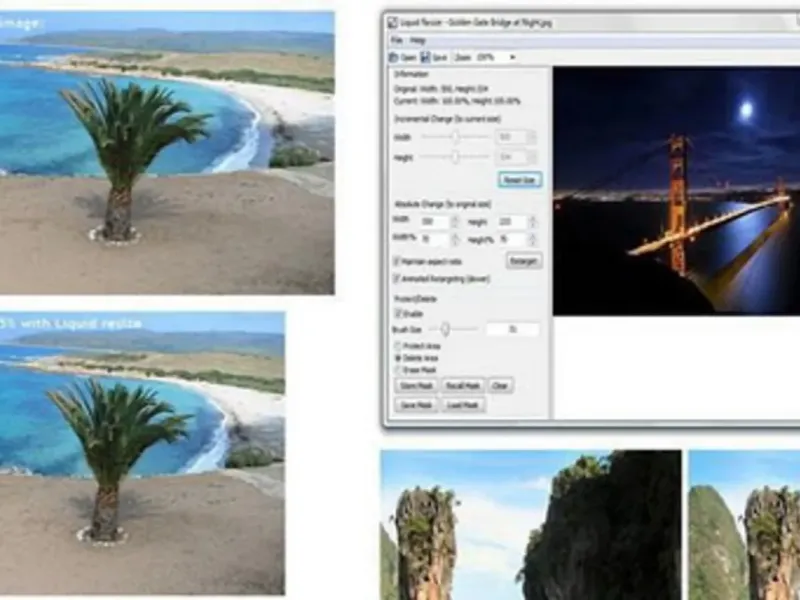The width and height of the screenshot is (800, 600).
Task: Click the Width% spinner arrows
Action: click(455, 239)
